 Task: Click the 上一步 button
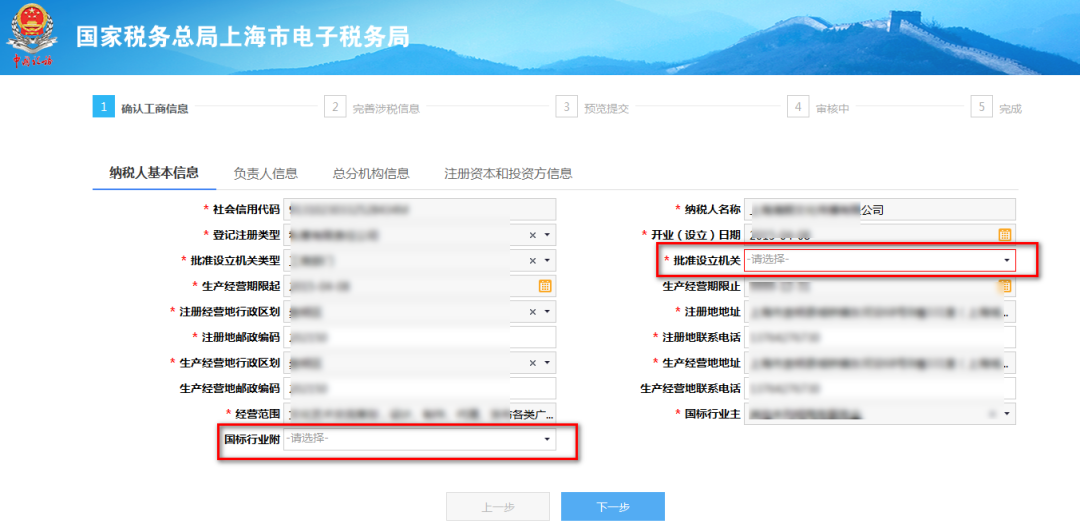(x=498, y=507)
